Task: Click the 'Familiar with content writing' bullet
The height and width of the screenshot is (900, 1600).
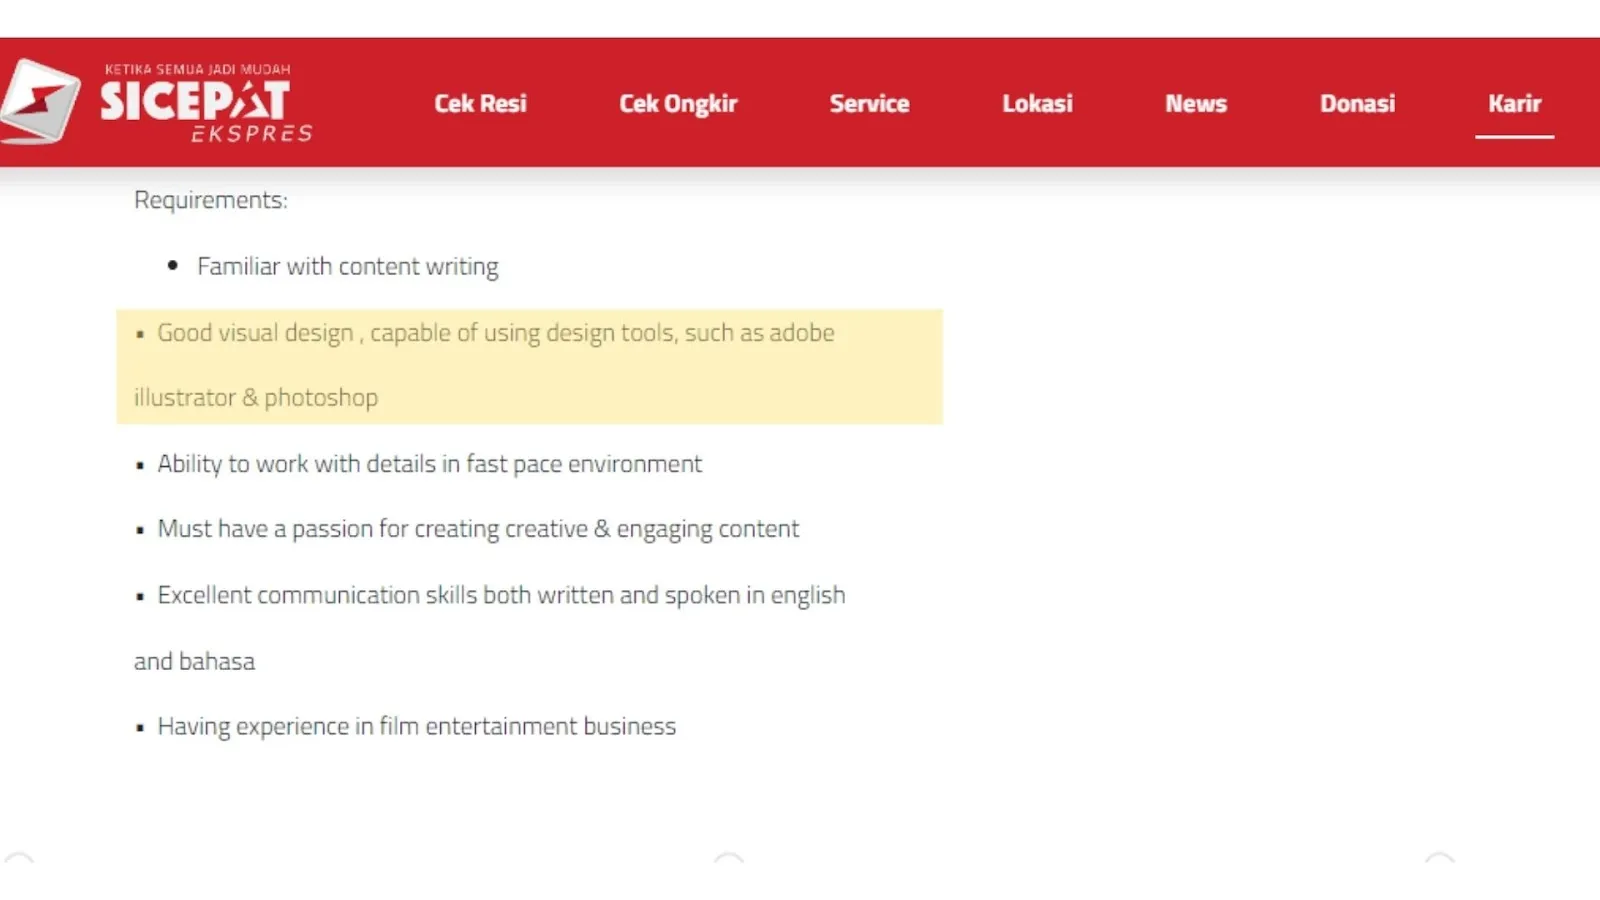Action: (347, 266)
